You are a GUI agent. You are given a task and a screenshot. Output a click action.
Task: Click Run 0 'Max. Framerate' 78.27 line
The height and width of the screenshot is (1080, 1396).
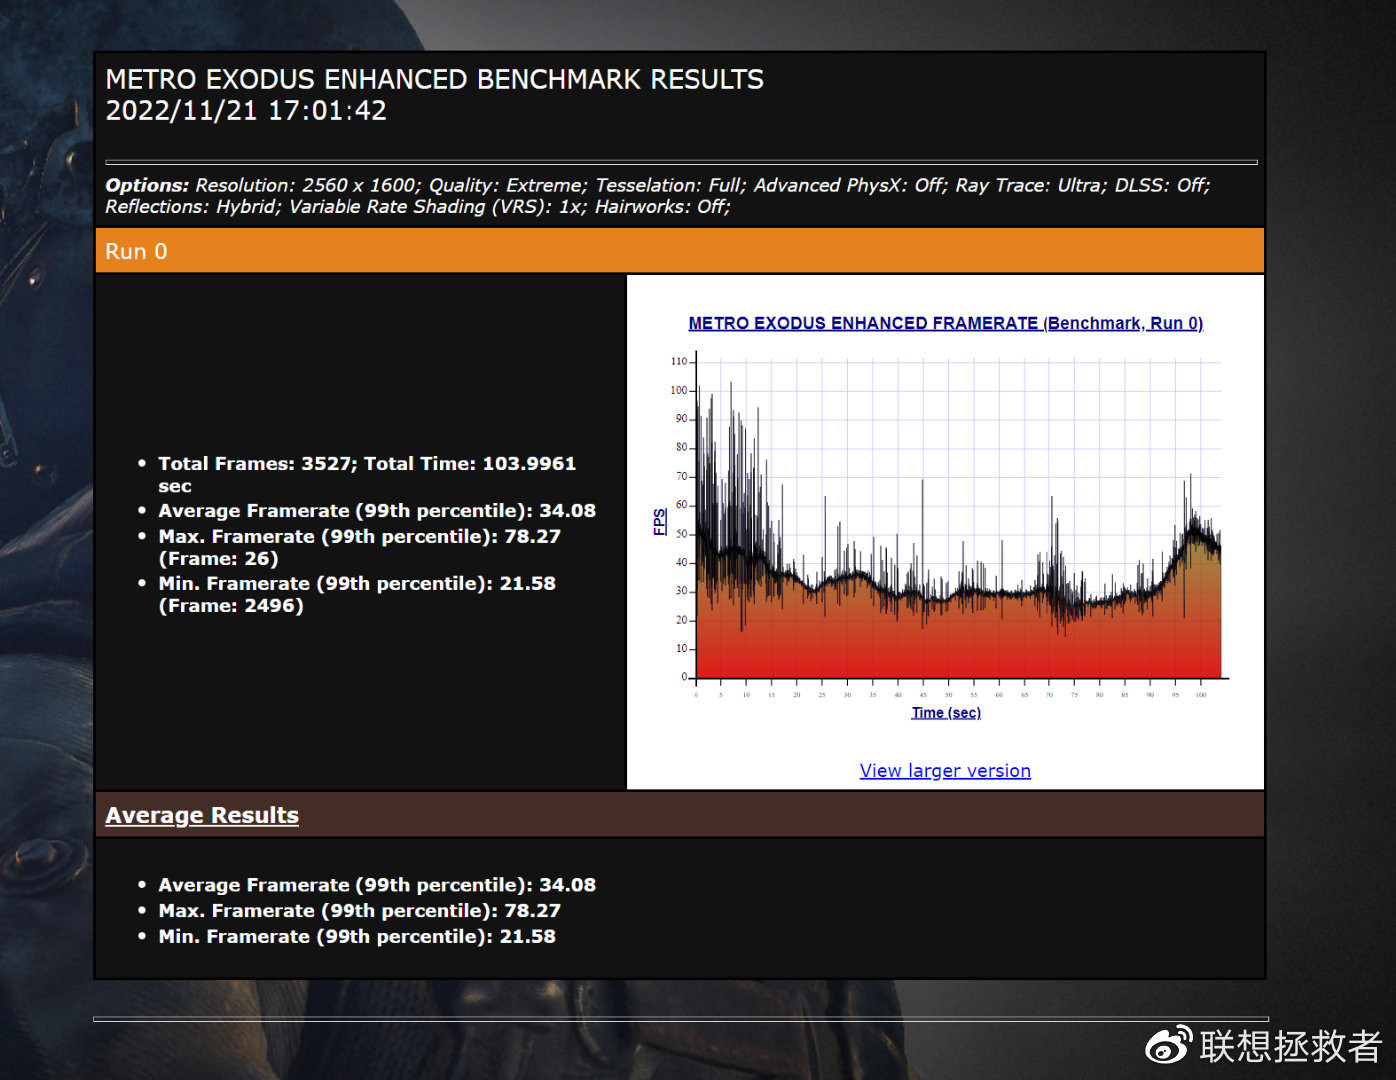(360, 547)
